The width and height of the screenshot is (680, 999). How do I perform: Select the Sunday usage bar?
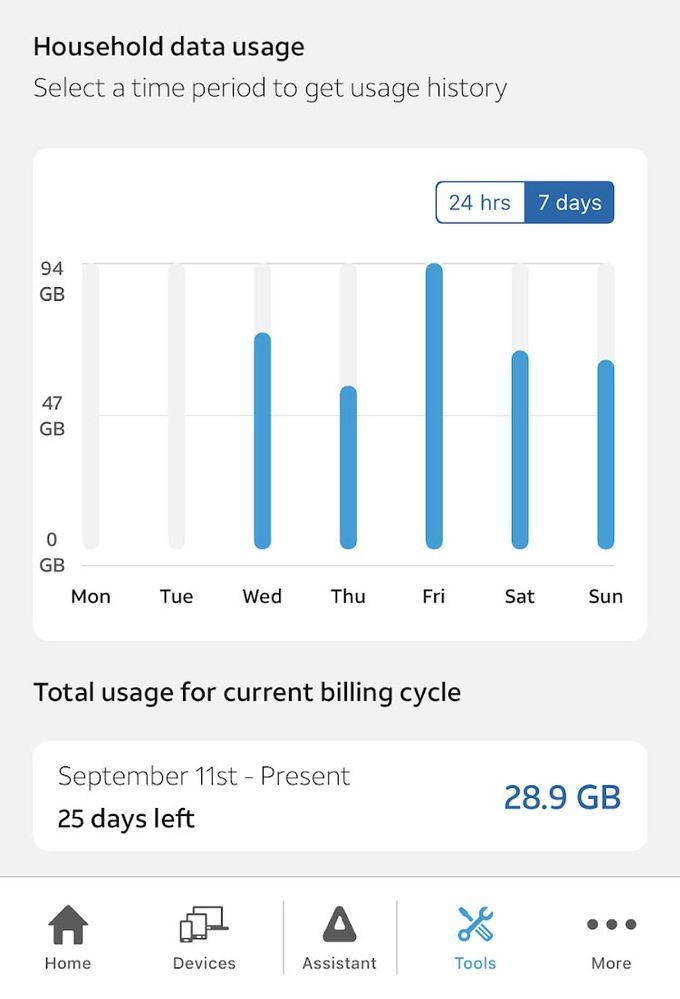605,454
